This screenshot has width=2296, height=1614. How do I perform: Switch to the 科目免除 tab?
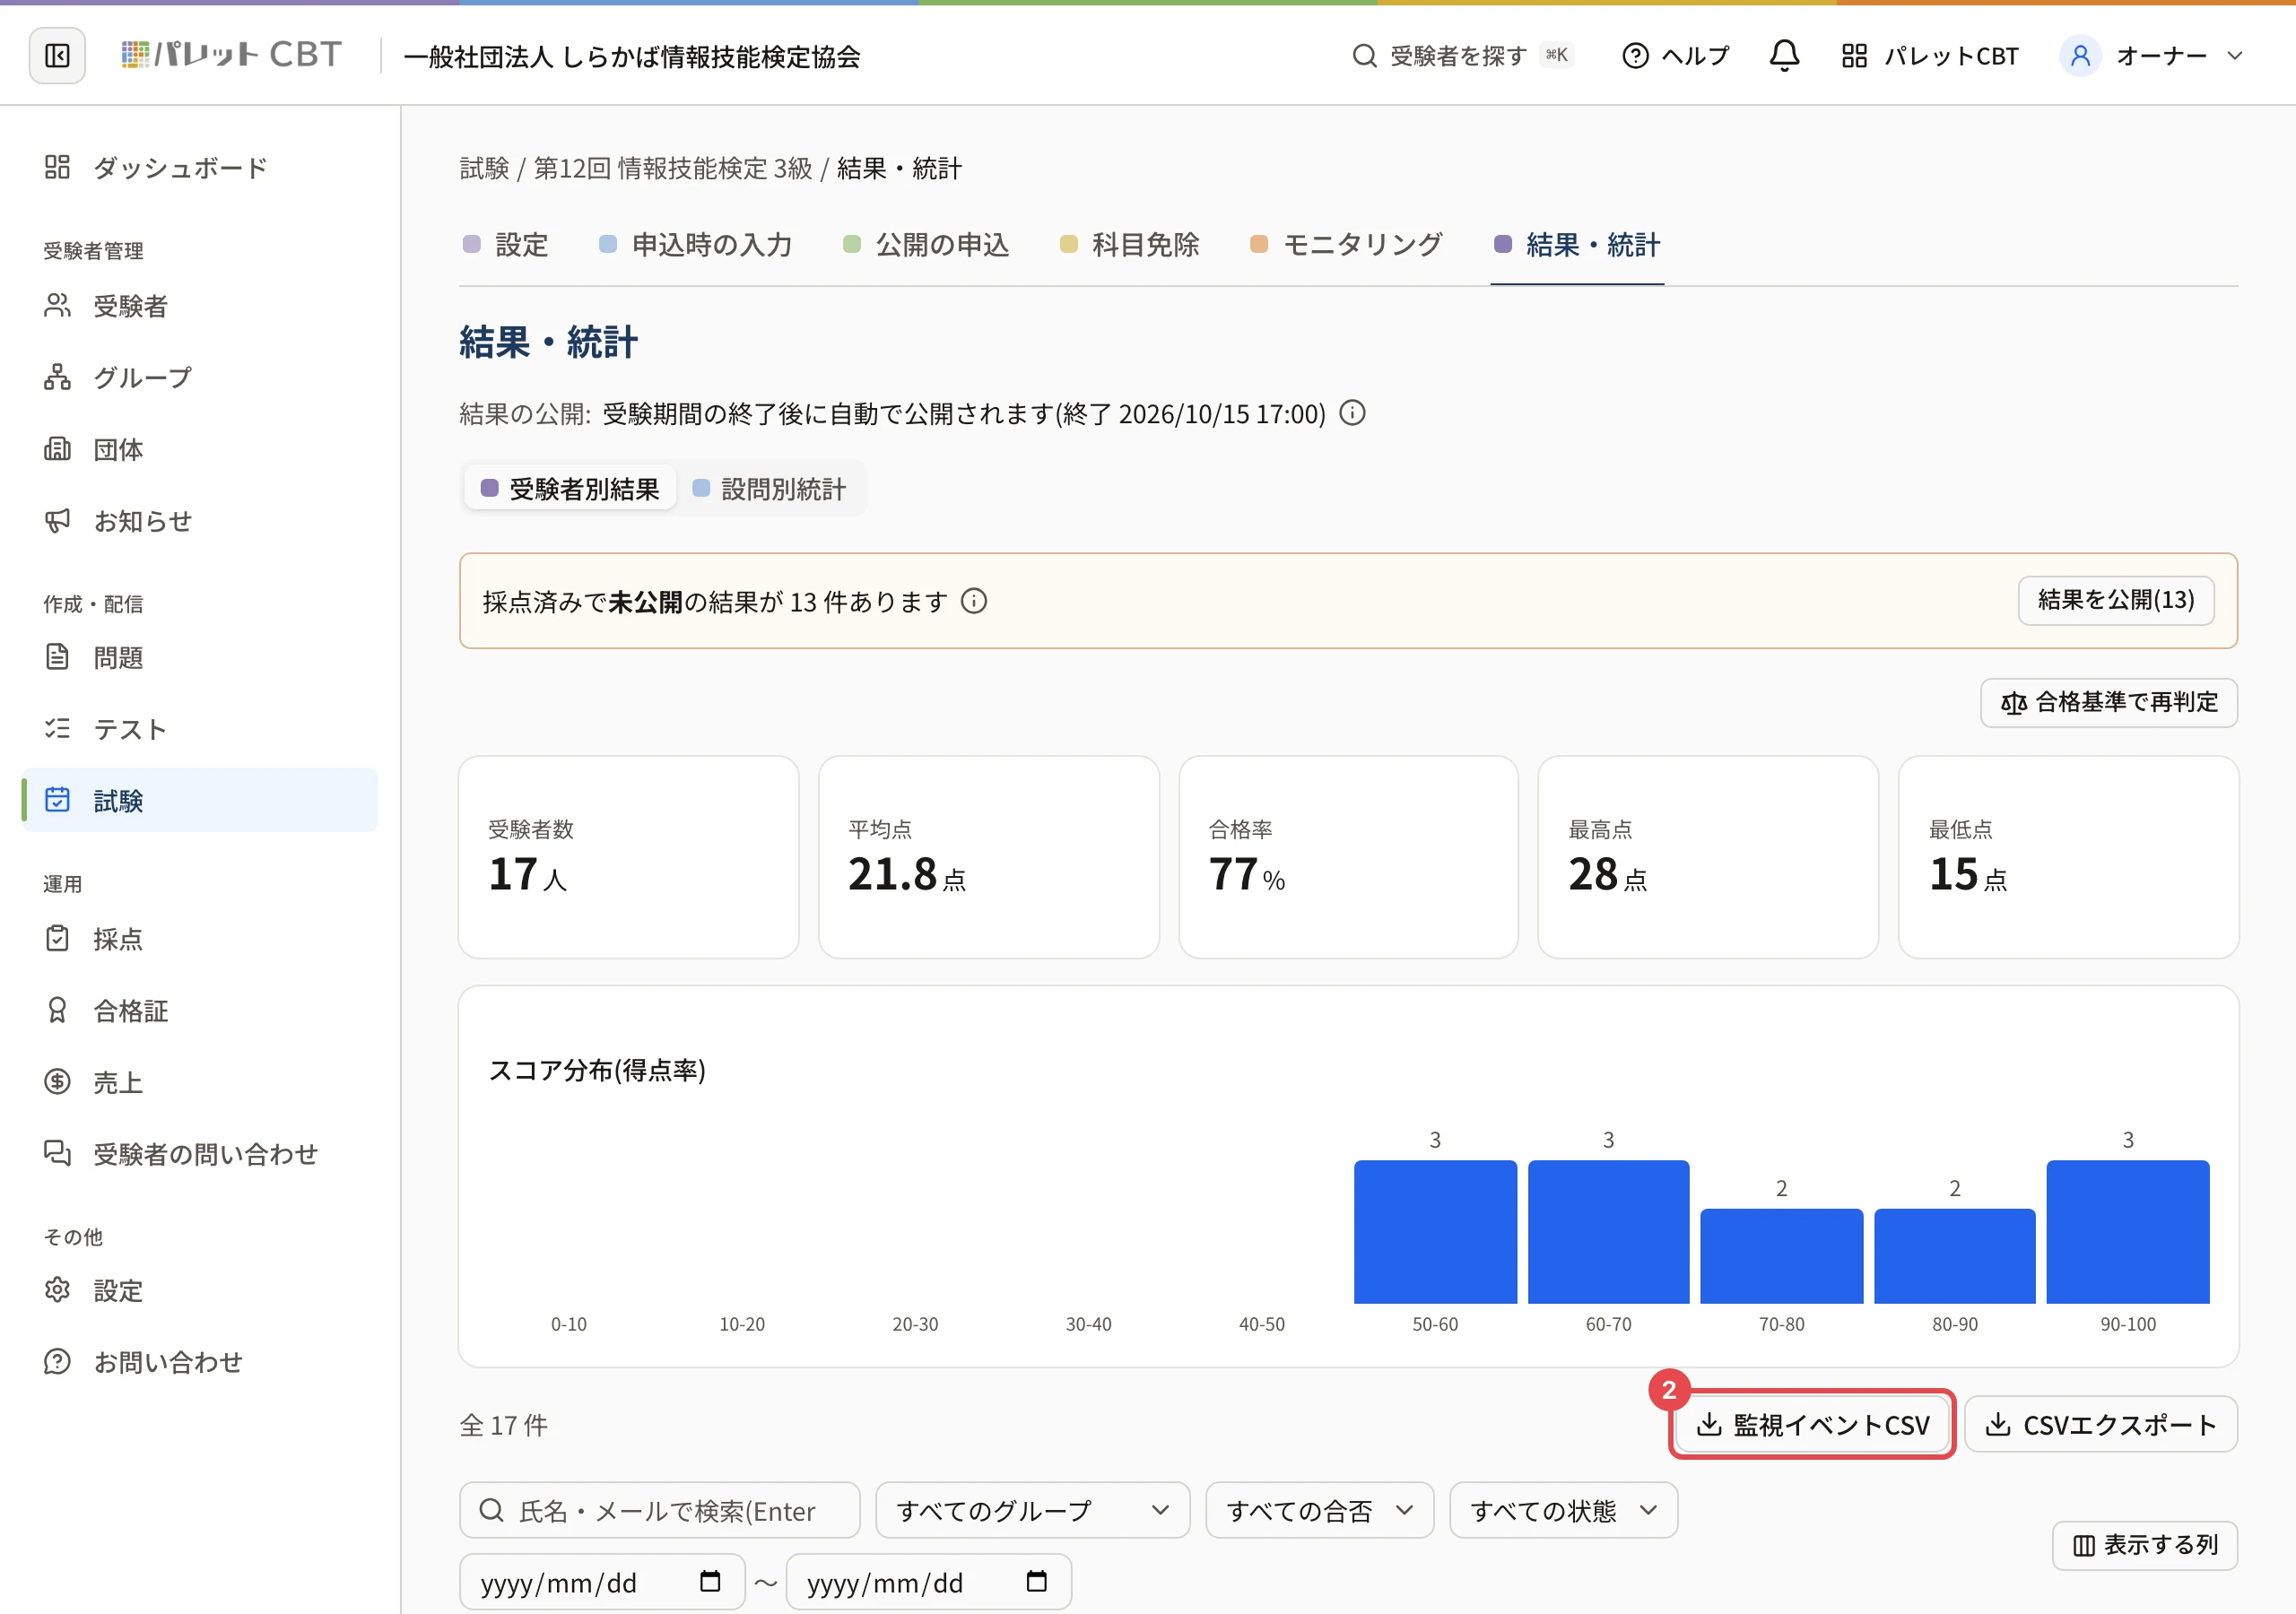[1130, 245]
